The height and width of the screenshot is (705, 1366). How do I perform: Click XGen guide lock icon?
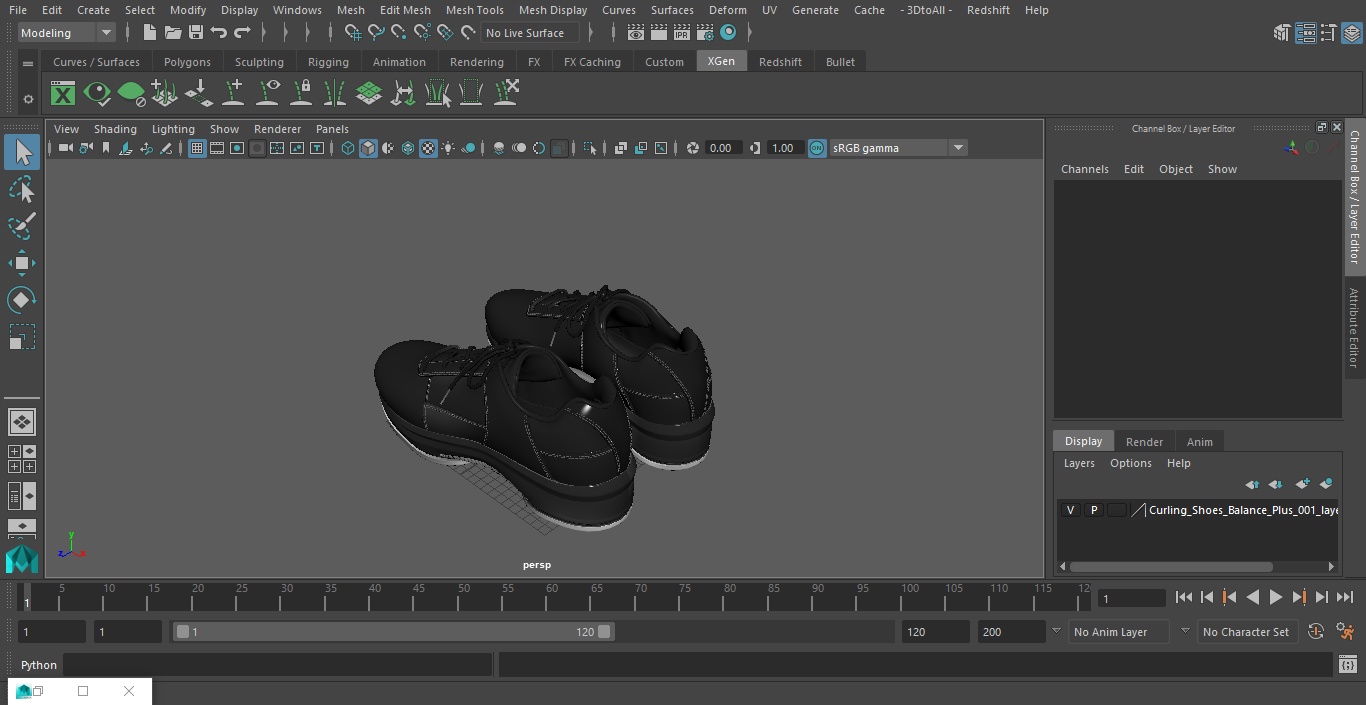coord(301,94)
